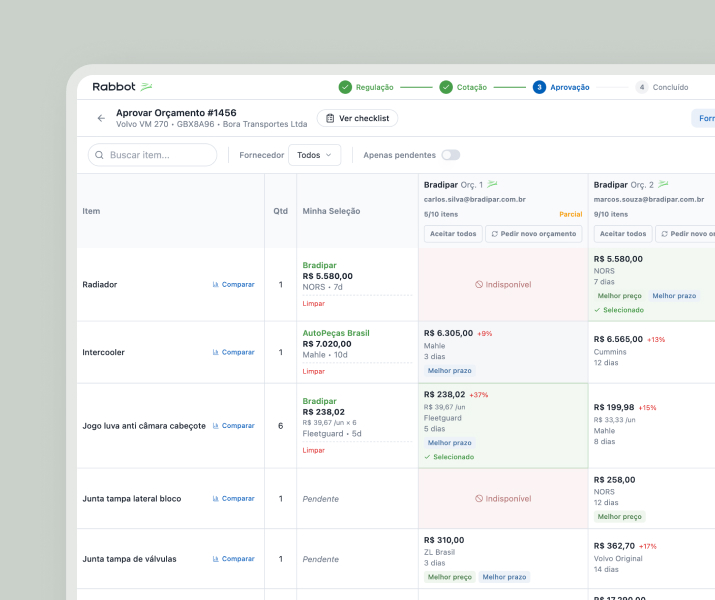The height and width of the screenshot is (600, 715).
Task: Click the Indisponível icon in the Radiador row
Action: point(479,284)
